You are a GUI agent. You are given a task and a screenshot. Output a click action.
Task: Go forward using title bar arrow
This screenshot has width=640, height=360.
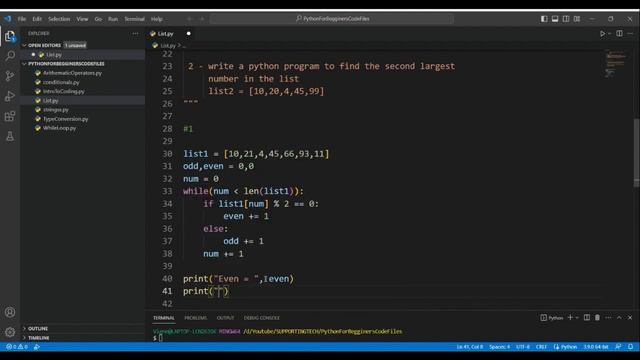[x=202, y=19]
